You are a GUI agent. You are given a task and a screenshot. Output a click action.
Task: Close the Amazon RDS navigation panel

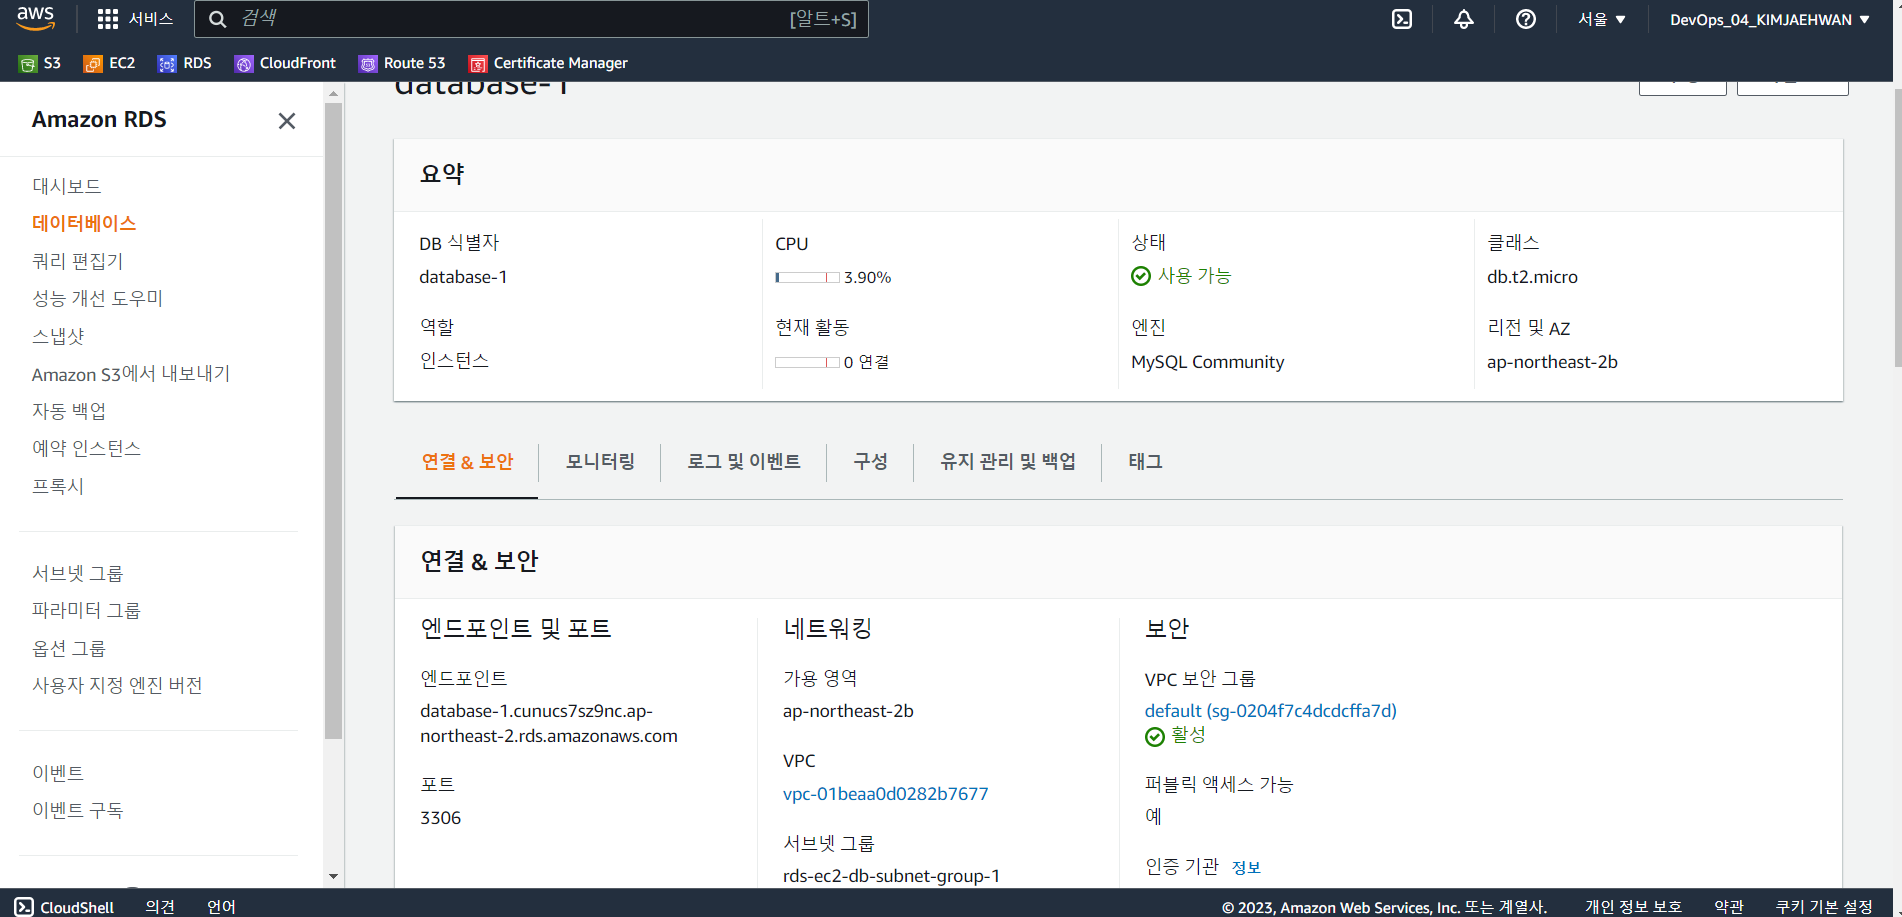point(287,121)
